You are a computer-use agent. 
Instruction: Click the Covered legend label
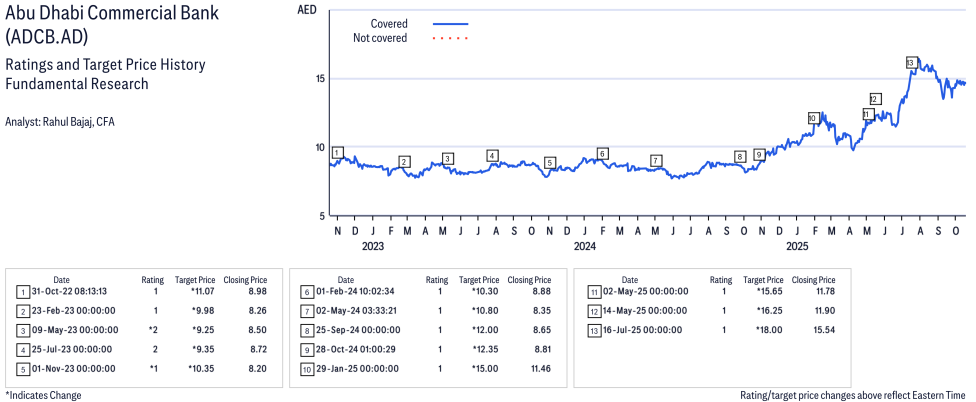coord(389,23)
